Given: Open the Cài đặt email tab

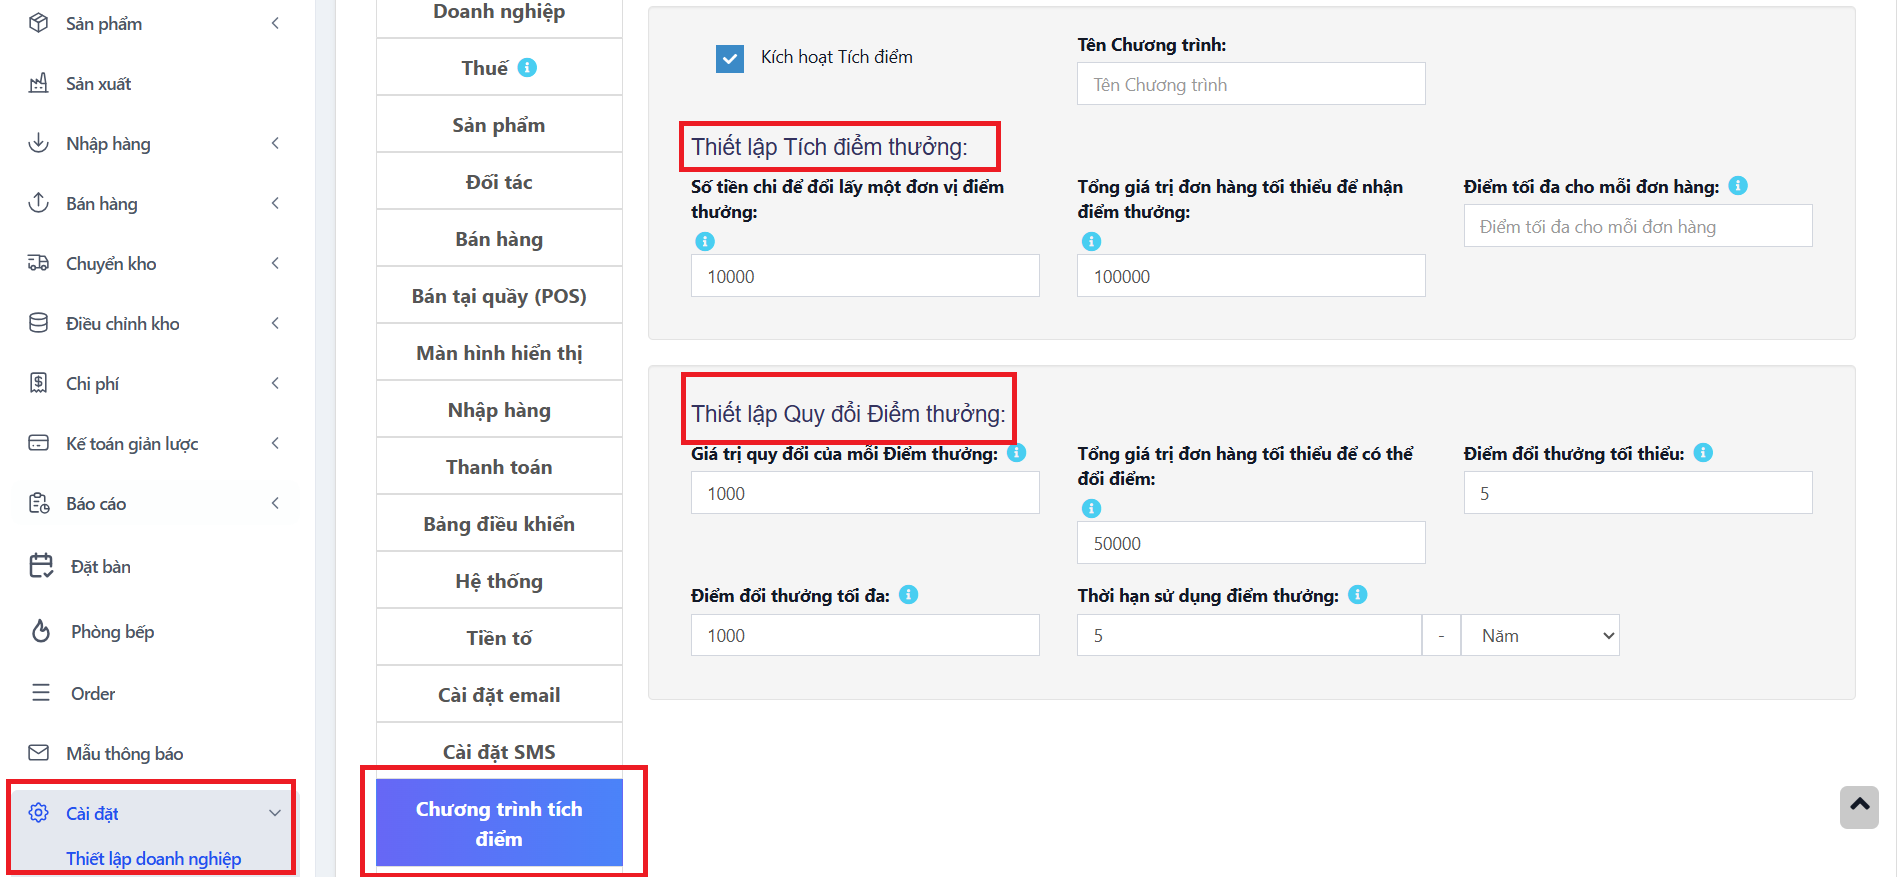Looking at the screenshot, I should click(499, 695).
